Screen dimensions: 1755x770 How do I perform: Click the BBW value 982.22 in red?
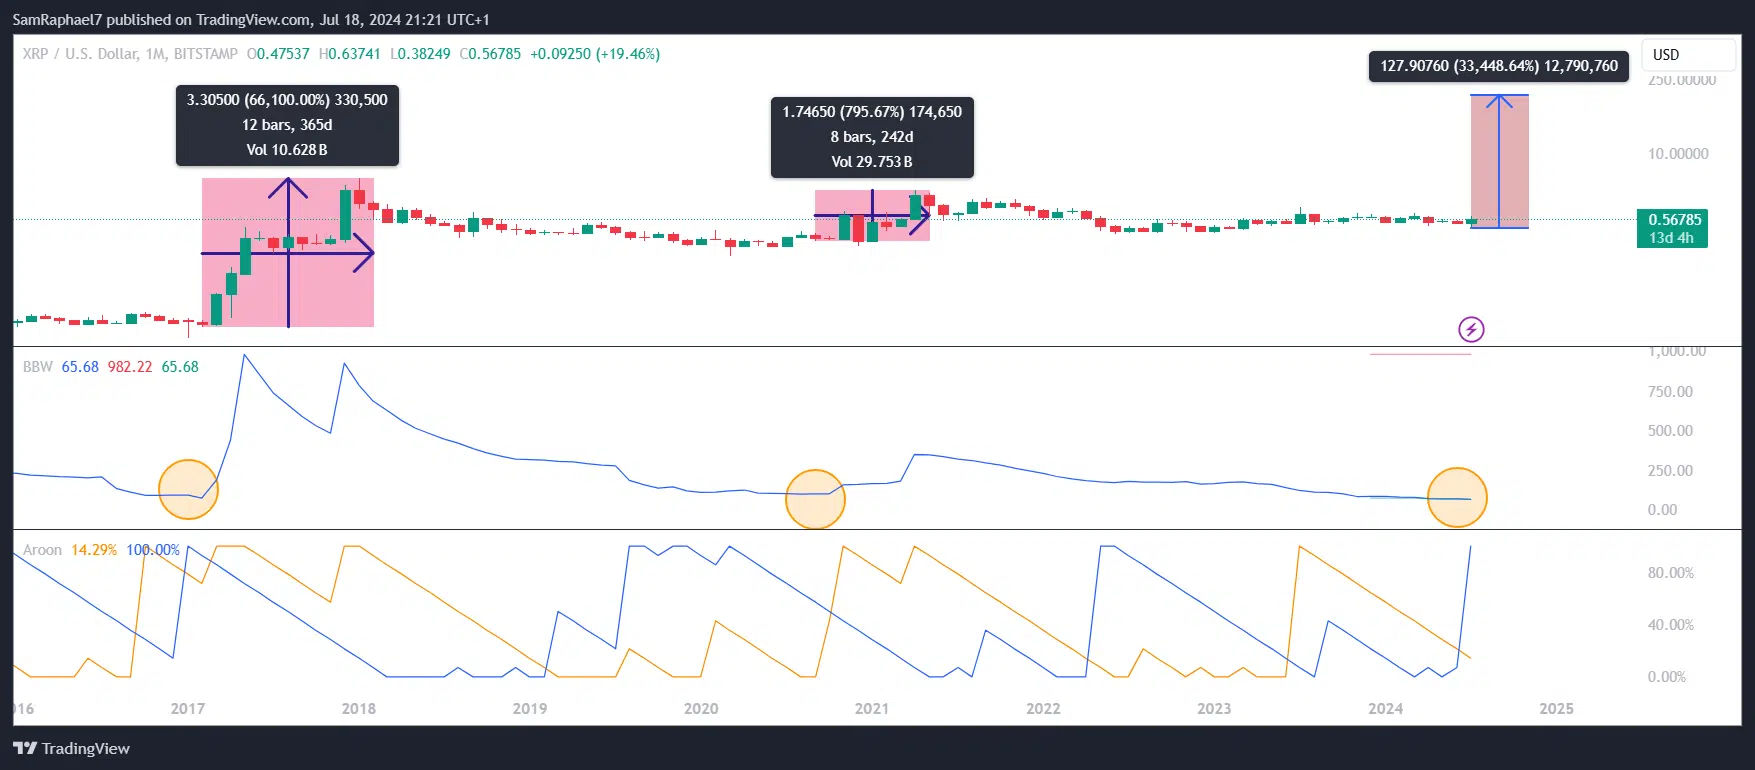pos(130,367)
